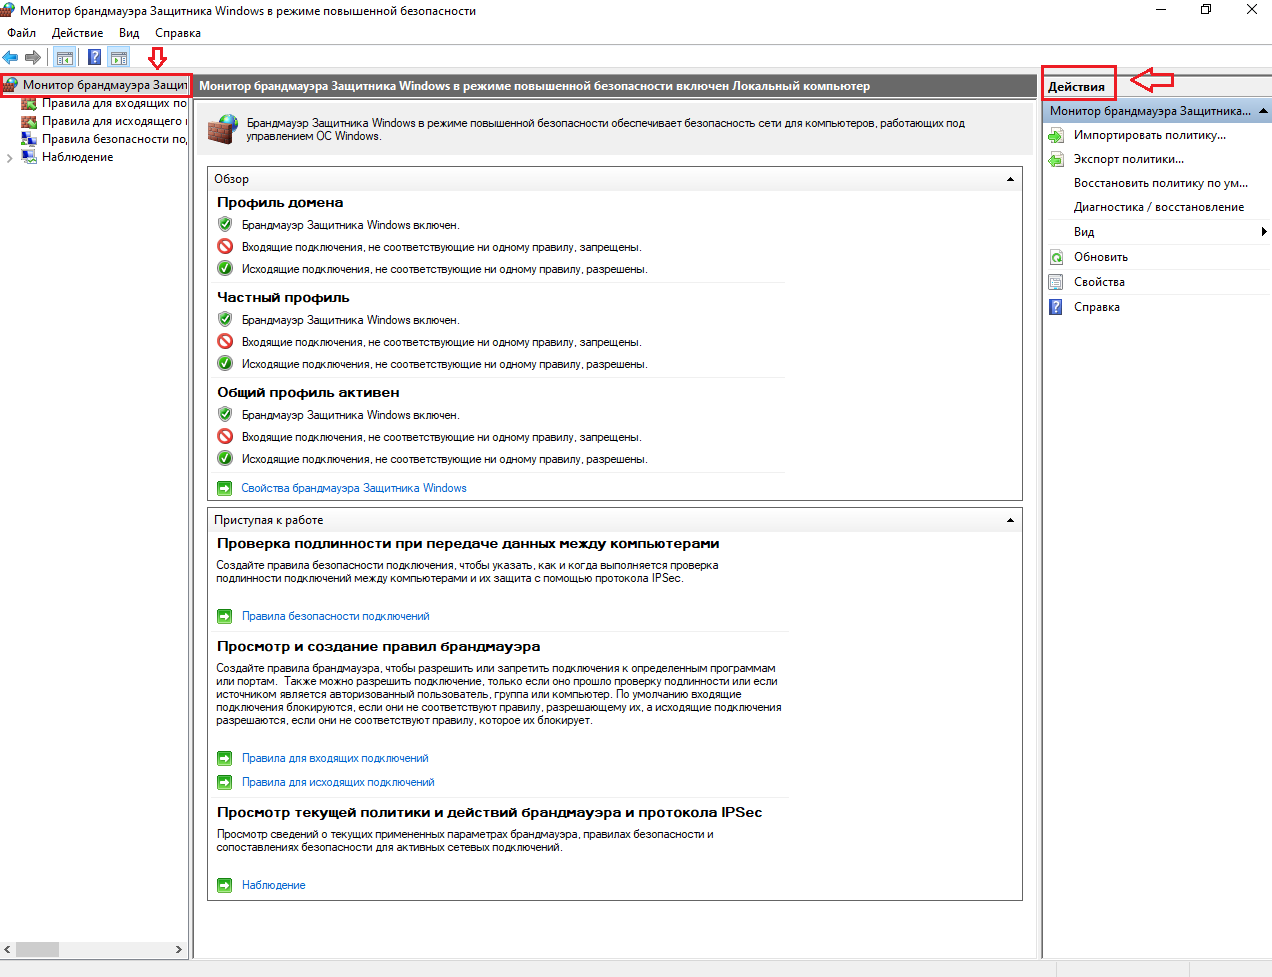Screen dimensions: 1272x977
Task: Click green arrow icon beside Наблюдение link
Action: (x=224, y=885)
